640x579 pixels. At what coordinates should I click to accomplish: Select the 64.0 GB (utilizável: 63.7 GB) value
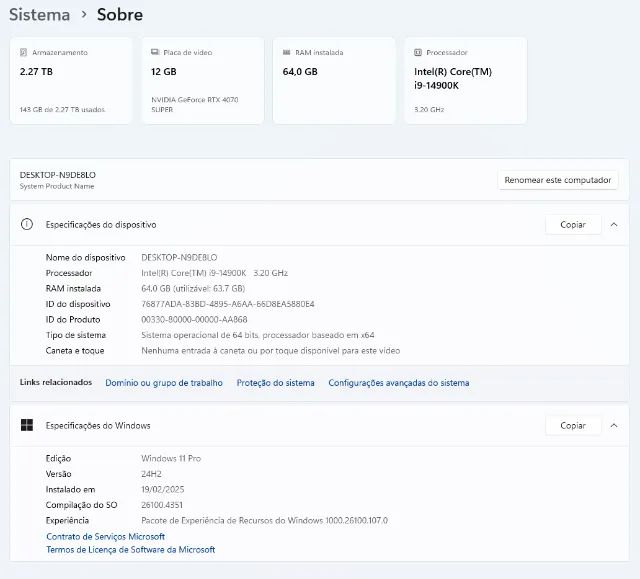(x=193, y=288)
